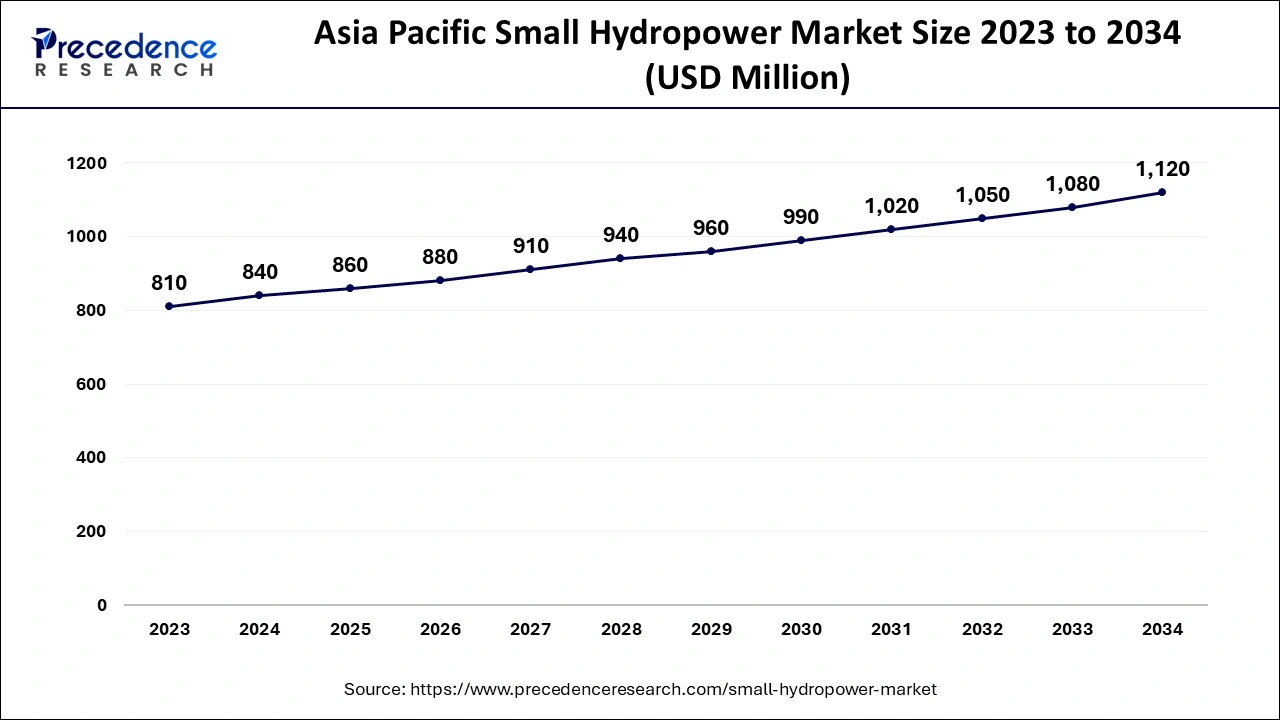
Task: Click the chart title text
Action: tap(747, 54)
